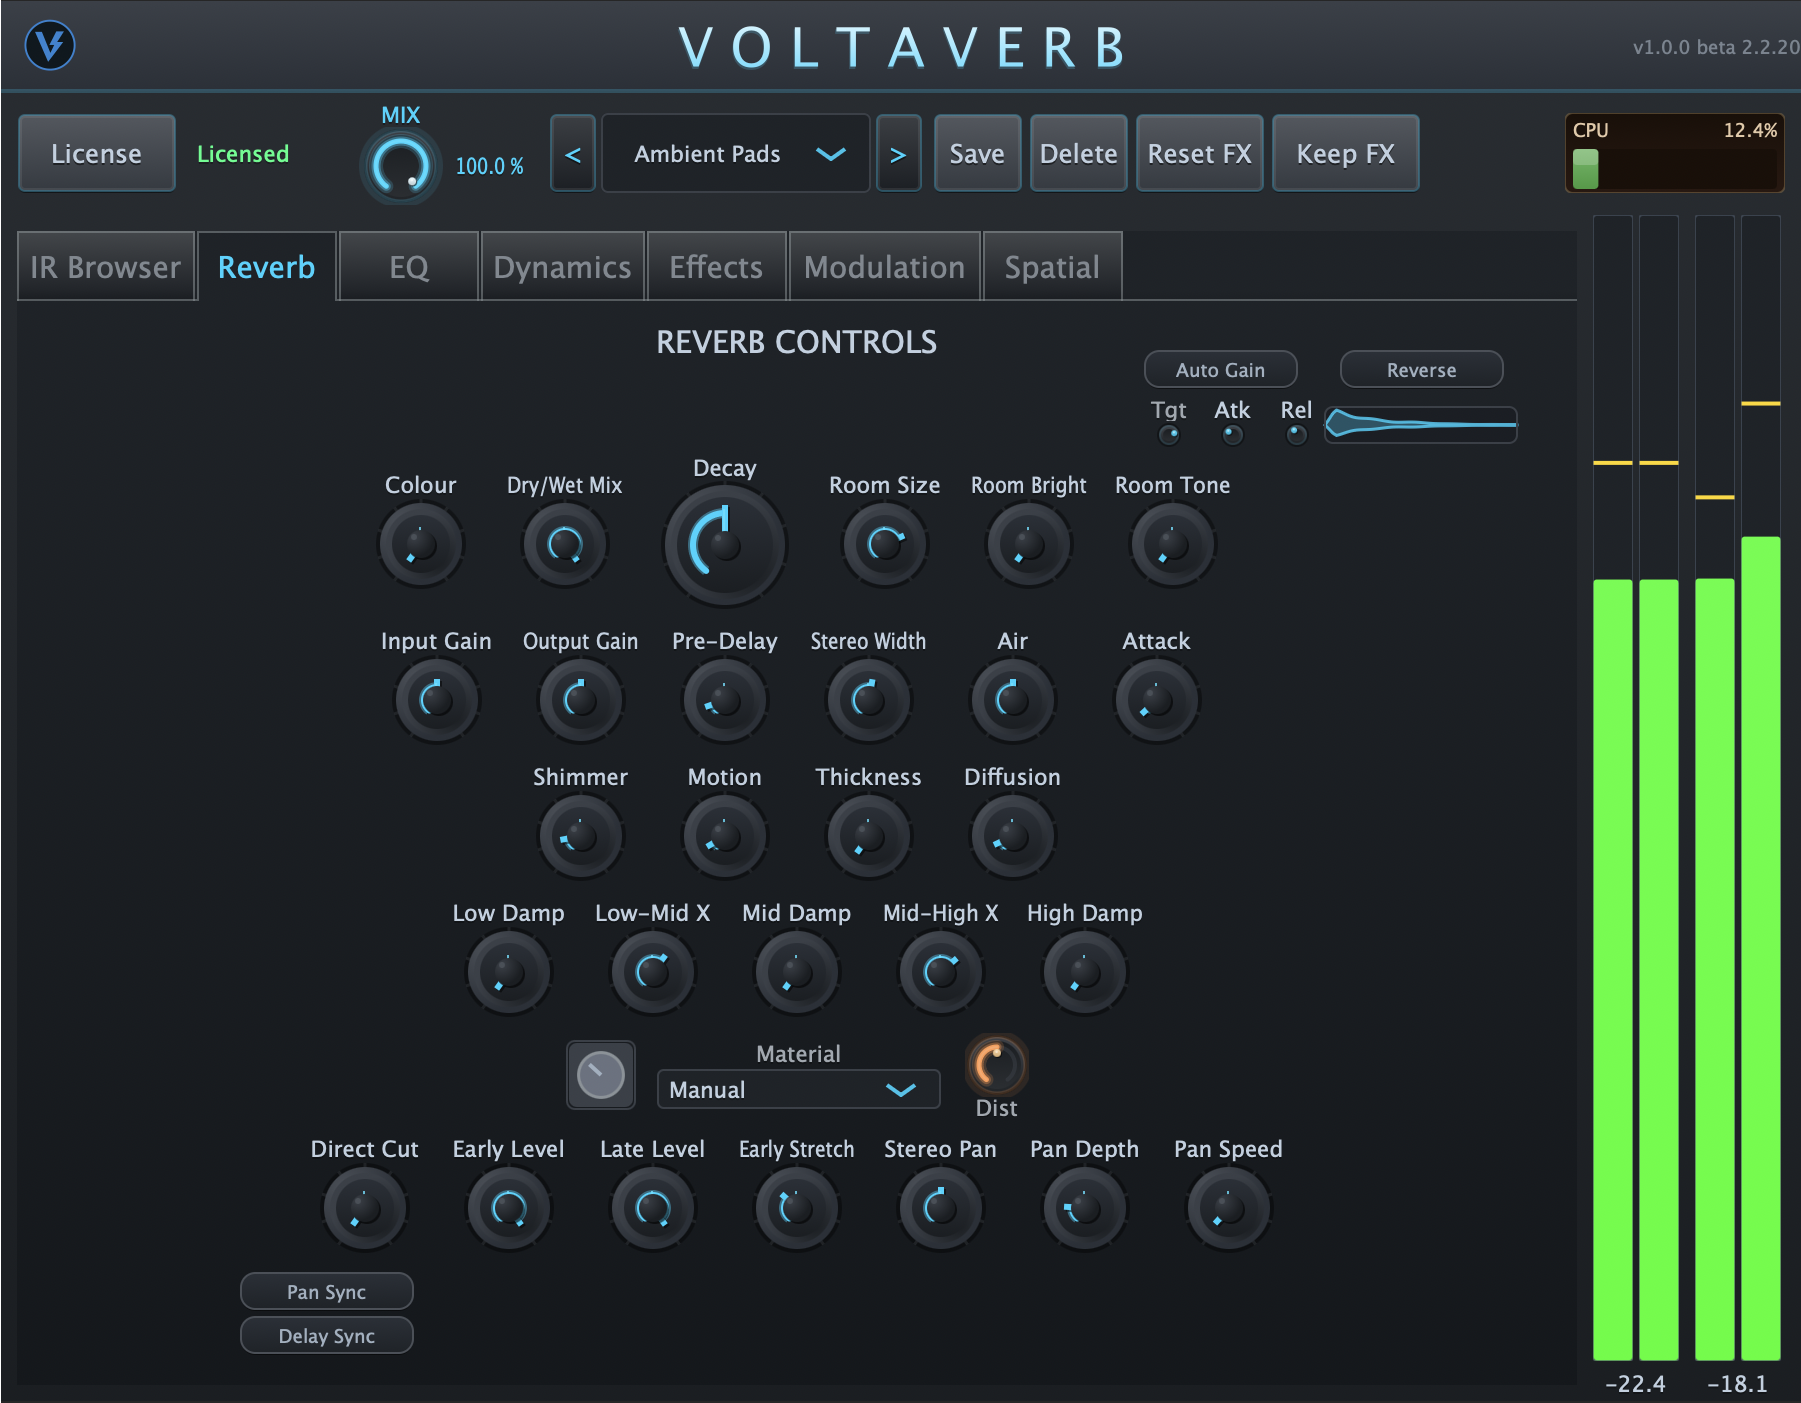1801x1403 pixels.
Task: Click the Motion knob
Action: point(725,836)
